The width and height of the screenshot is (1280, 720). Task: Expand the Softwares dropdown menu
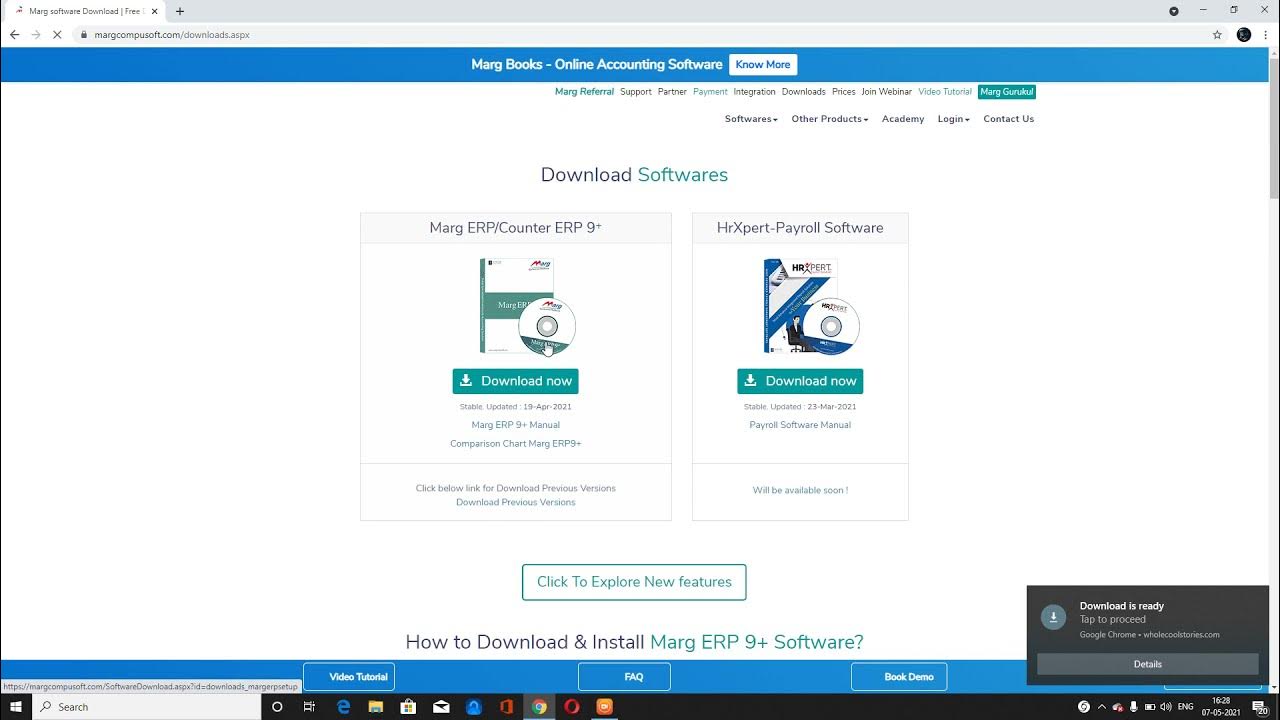tap(751, 119)
